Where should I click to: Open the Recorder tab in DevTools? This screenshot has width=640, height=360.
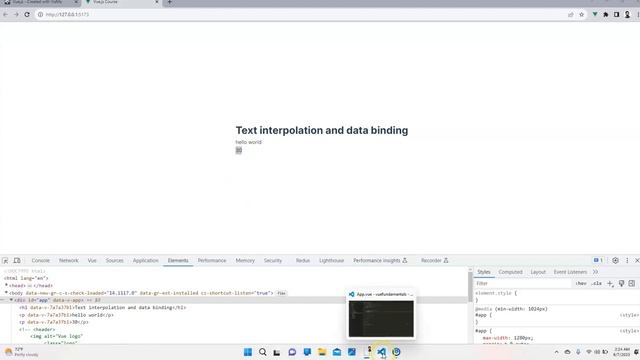pyautogui.click(x=434, y=260)
